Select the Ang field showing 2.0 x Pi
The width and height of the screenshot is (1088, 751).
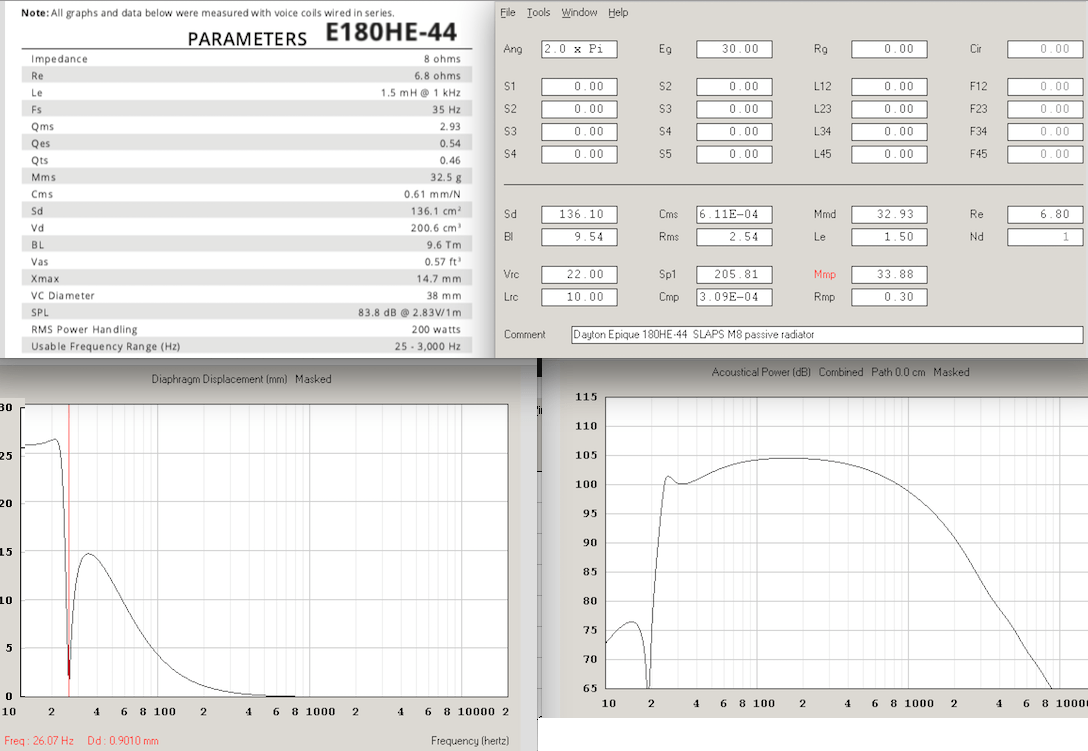tap(579, 49)
